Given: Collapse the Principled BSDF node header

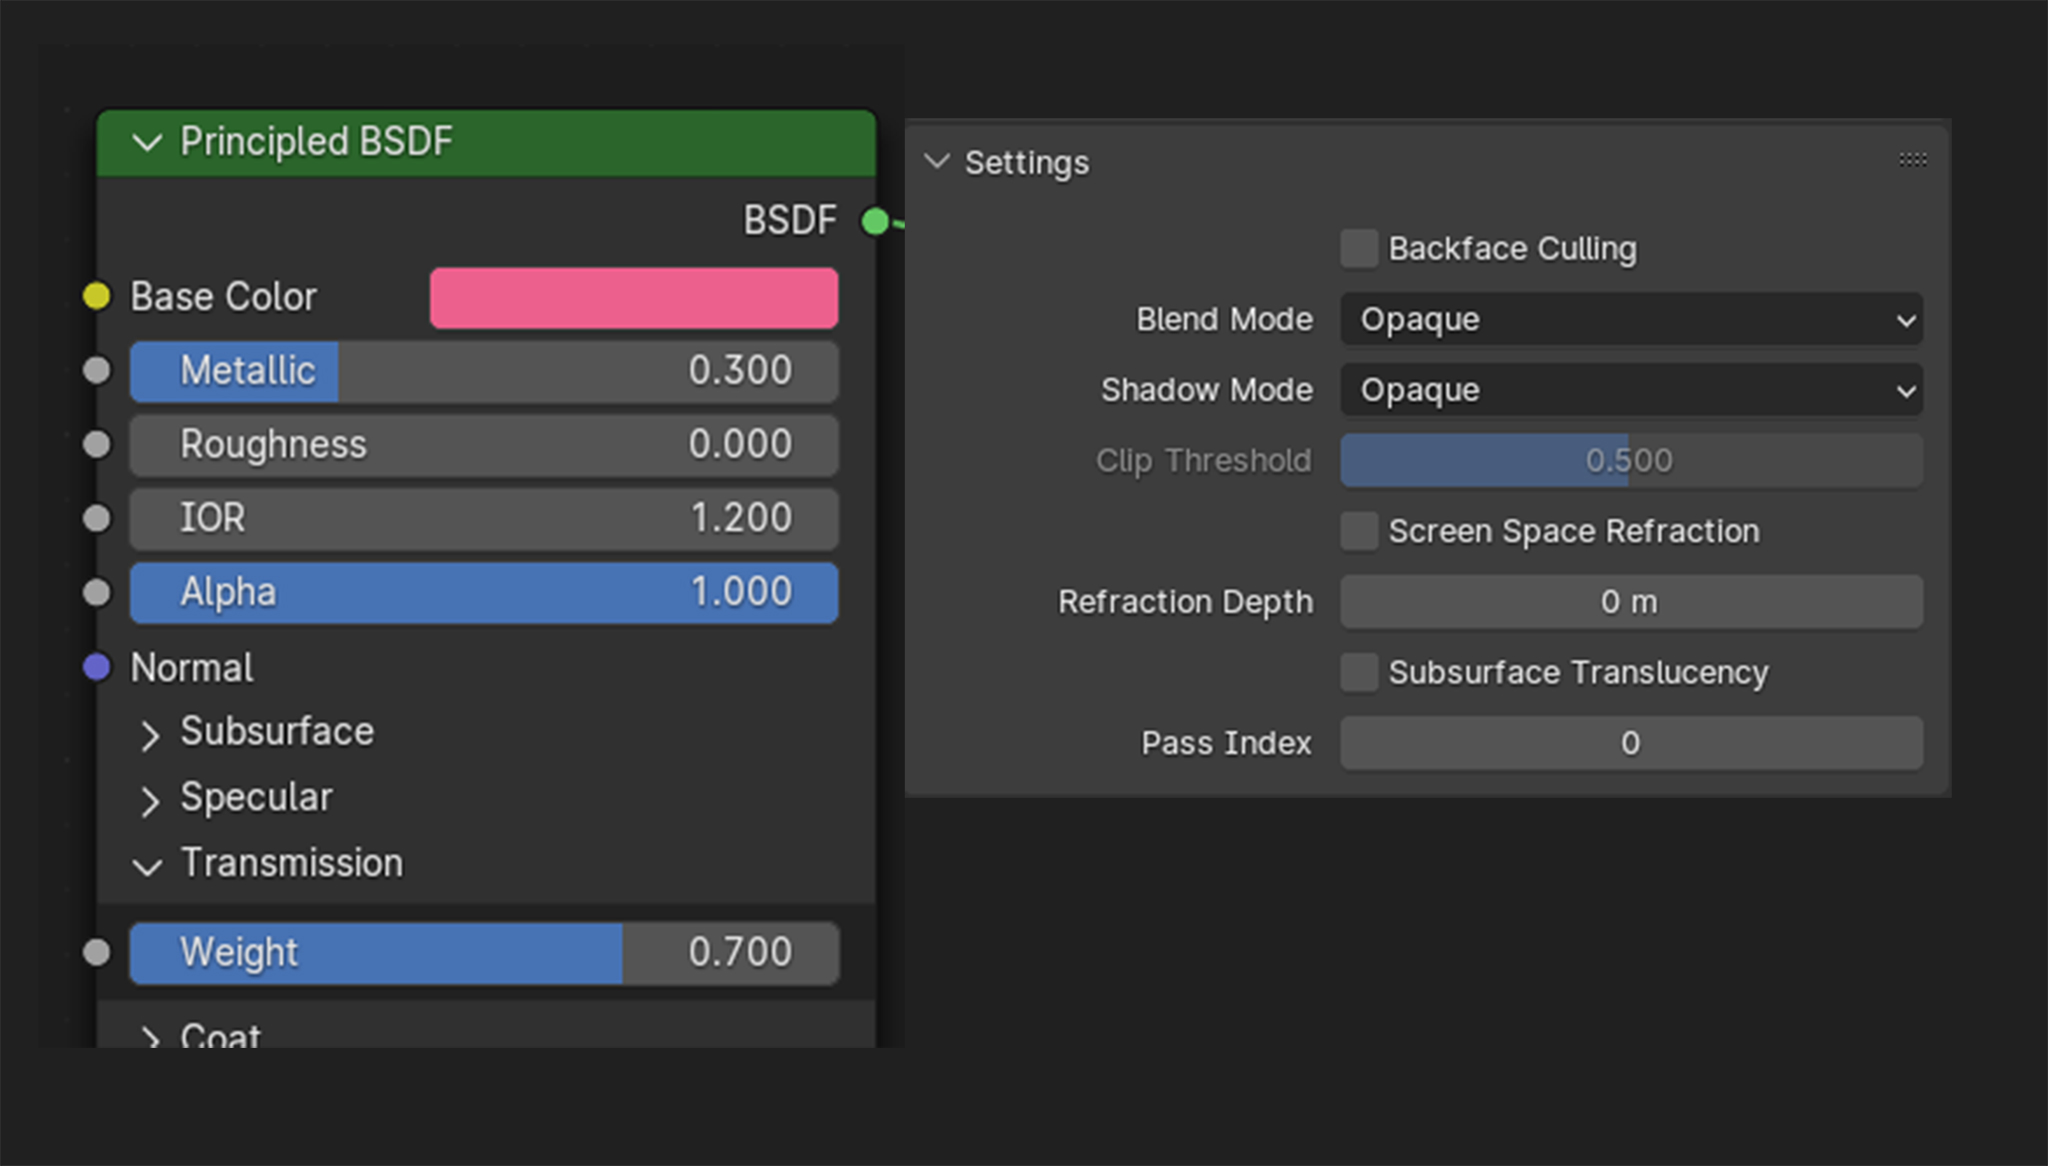Looking at the screenshot, I should 148,142.
